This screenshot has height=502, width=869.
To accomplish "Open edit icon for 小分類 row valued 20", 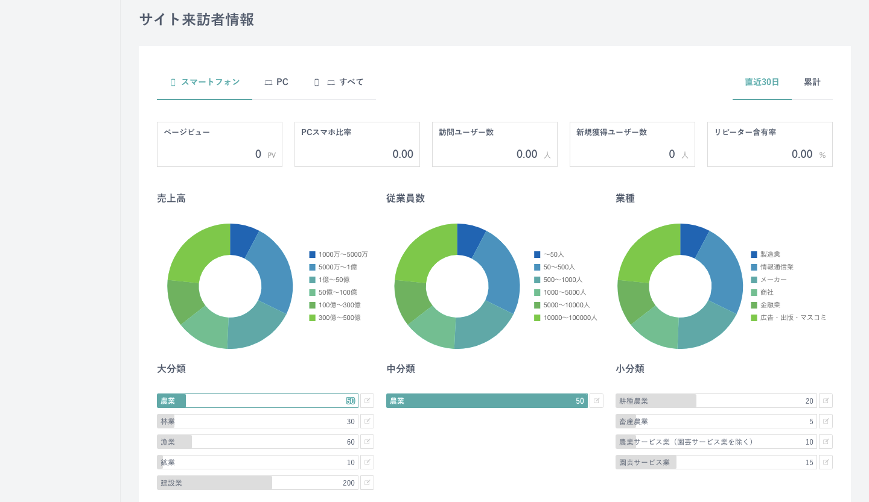I will [x=826, y=401].
